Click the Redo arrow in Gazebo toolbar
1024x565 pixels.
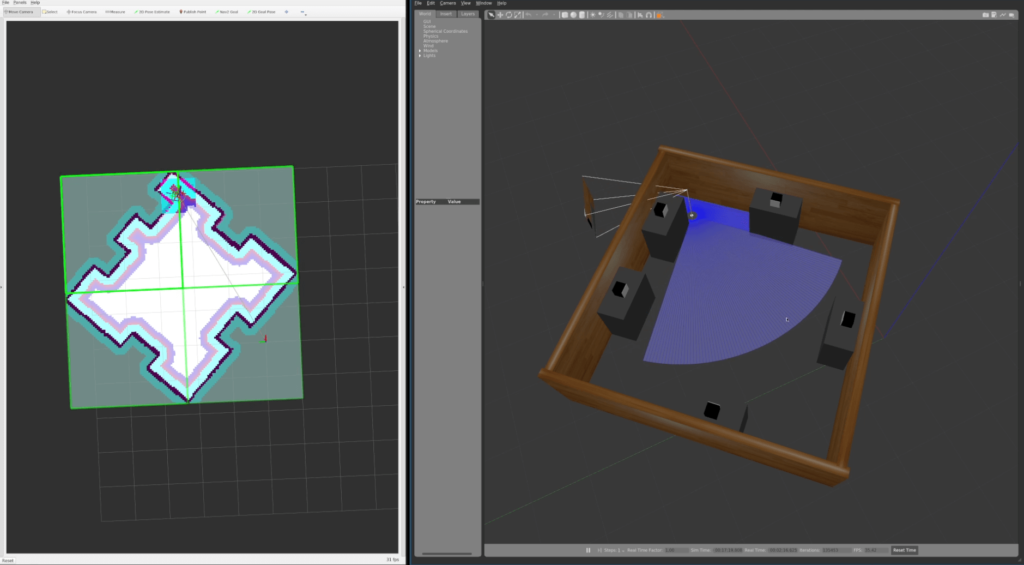(x=545, y=15)
